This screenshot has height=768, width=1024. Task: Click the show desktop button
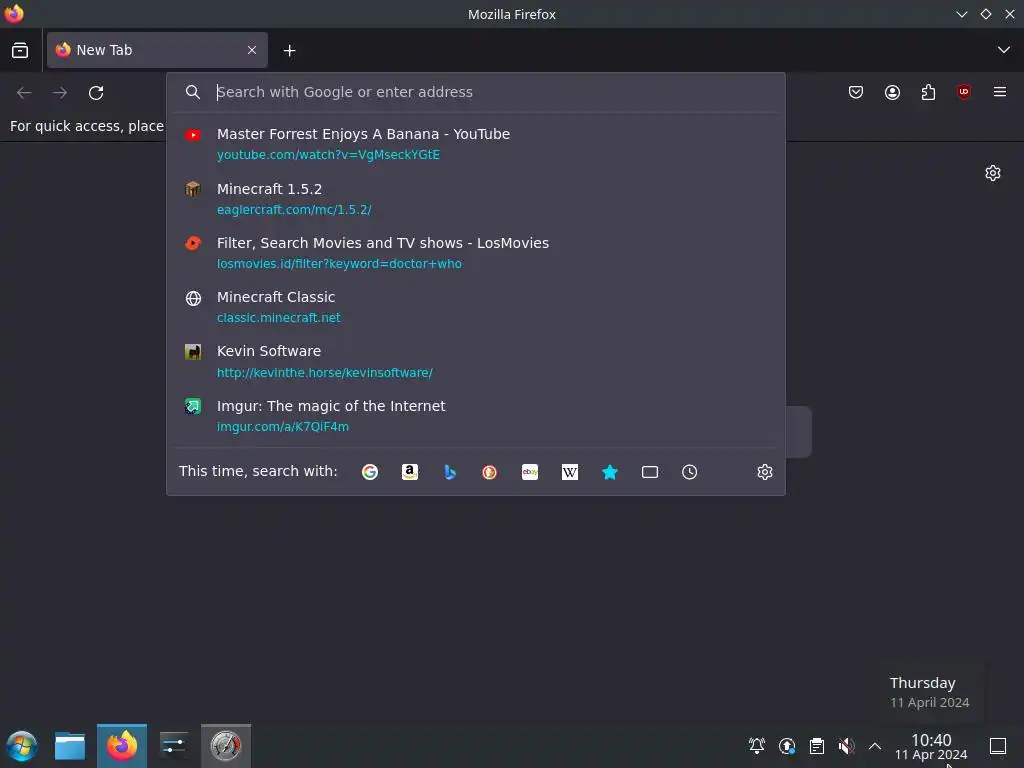tap(998, 746)
